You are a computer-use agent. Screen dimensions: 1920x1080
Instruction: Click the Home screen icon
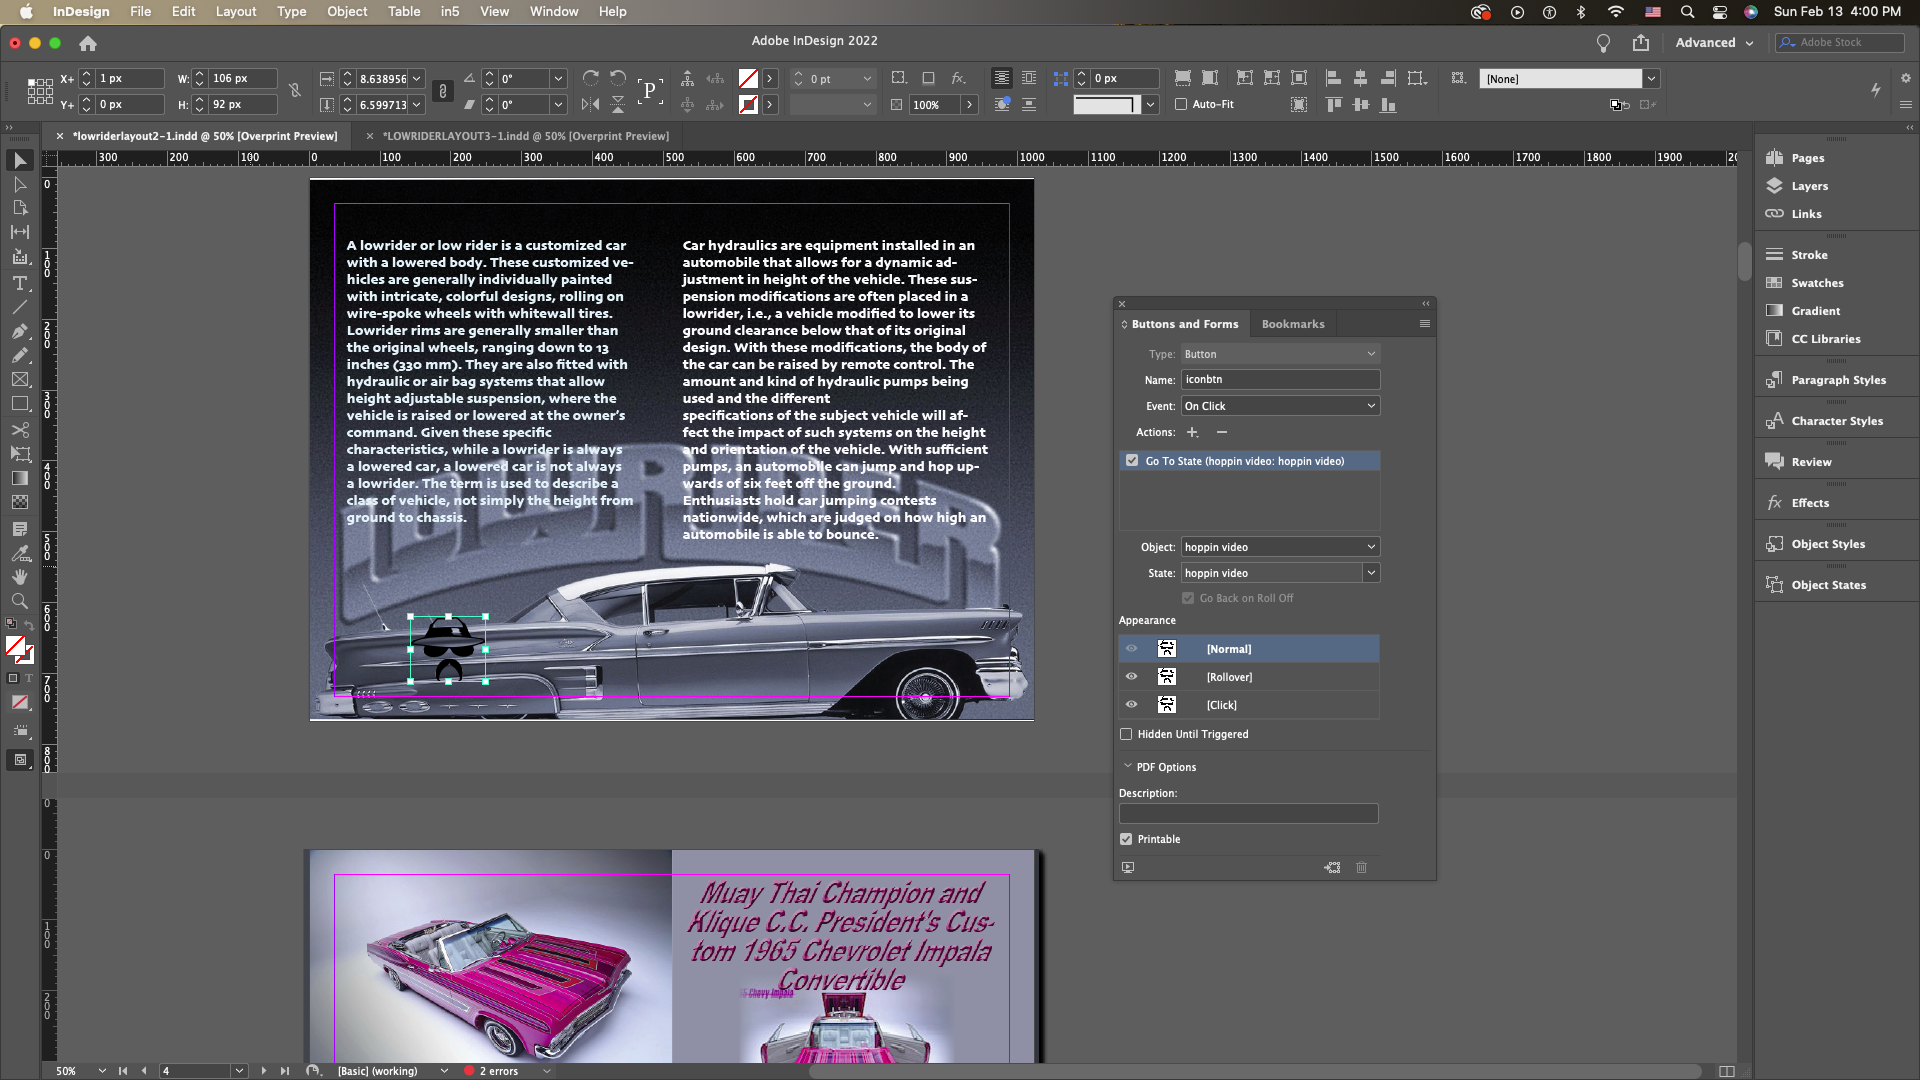88,44
